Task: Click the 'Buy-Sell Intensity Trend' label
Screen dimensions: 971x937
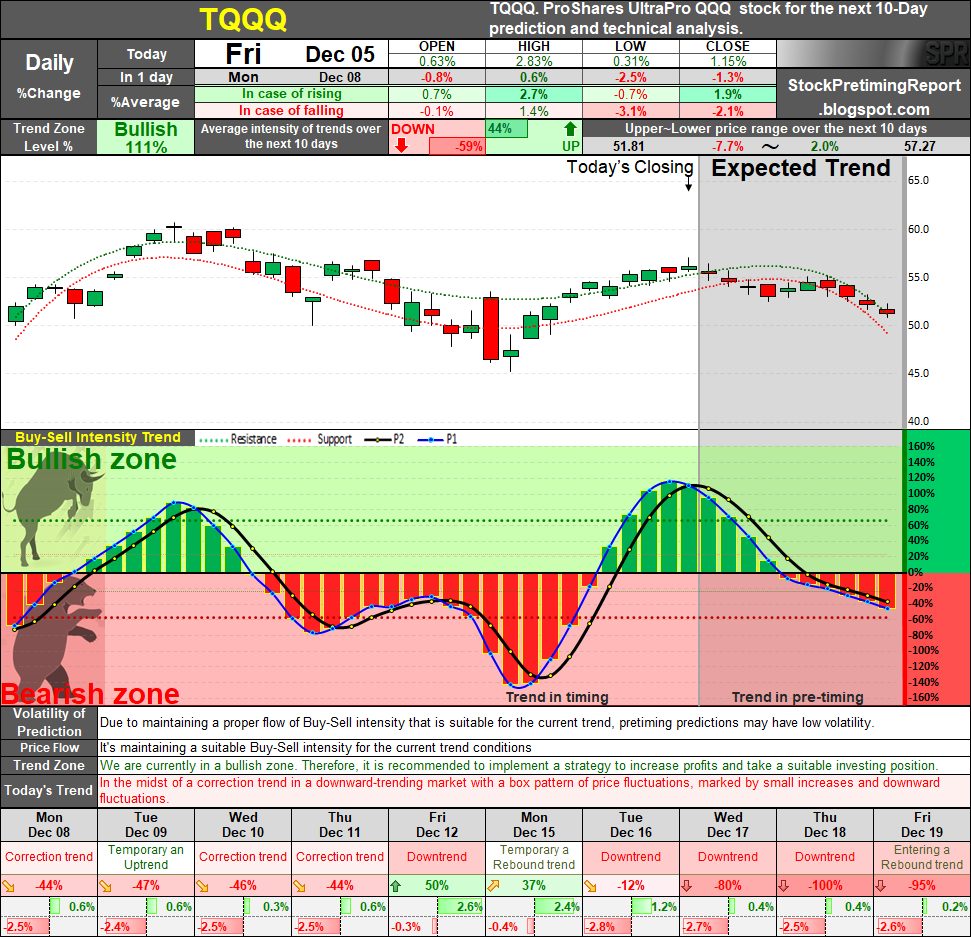Action: coord(98,437)
